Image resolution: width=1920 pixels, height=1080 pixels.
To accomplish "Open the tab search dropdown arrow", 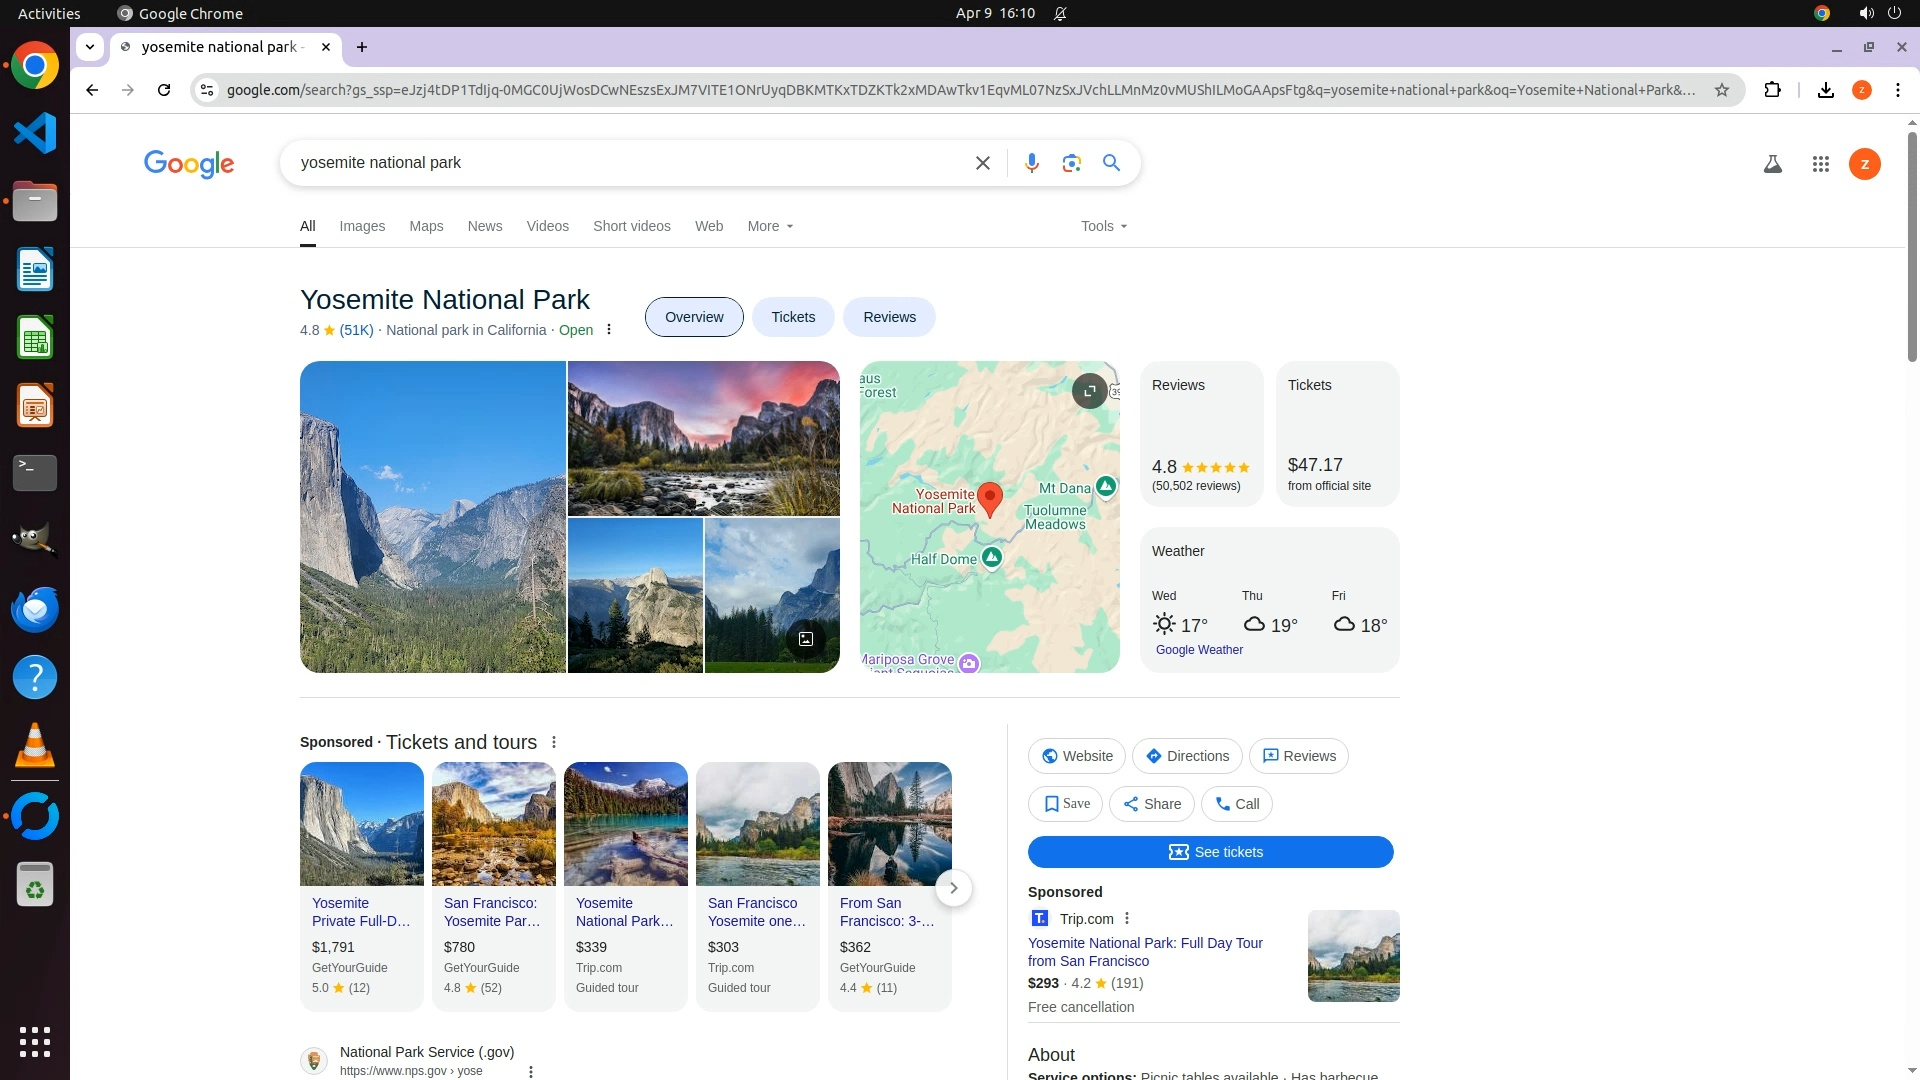I will [x=90, y=47].
